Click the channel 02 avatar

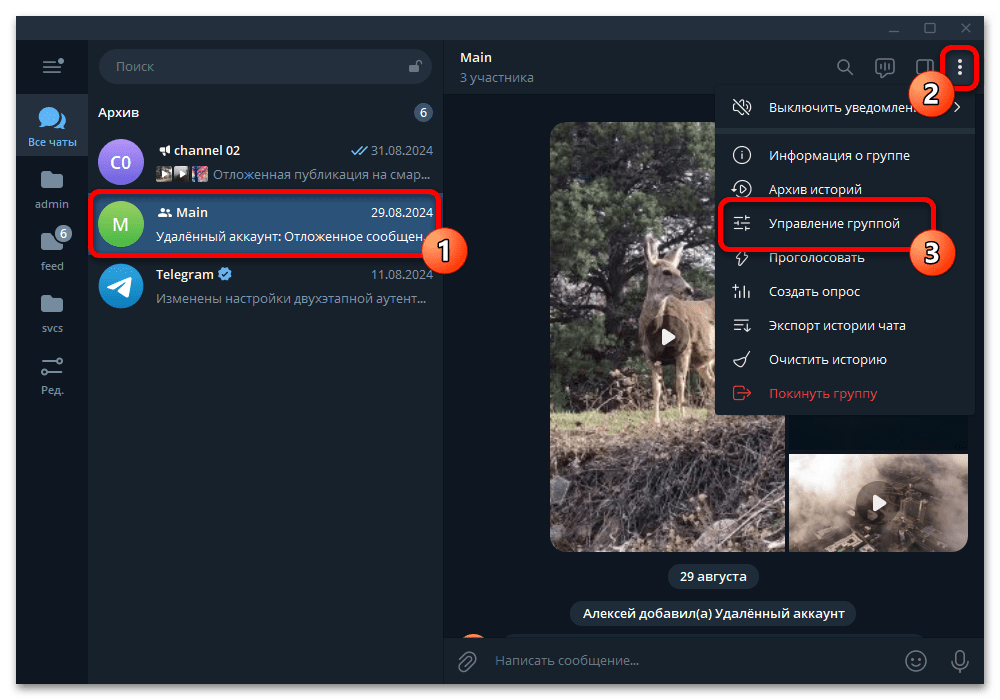(121, 162)
